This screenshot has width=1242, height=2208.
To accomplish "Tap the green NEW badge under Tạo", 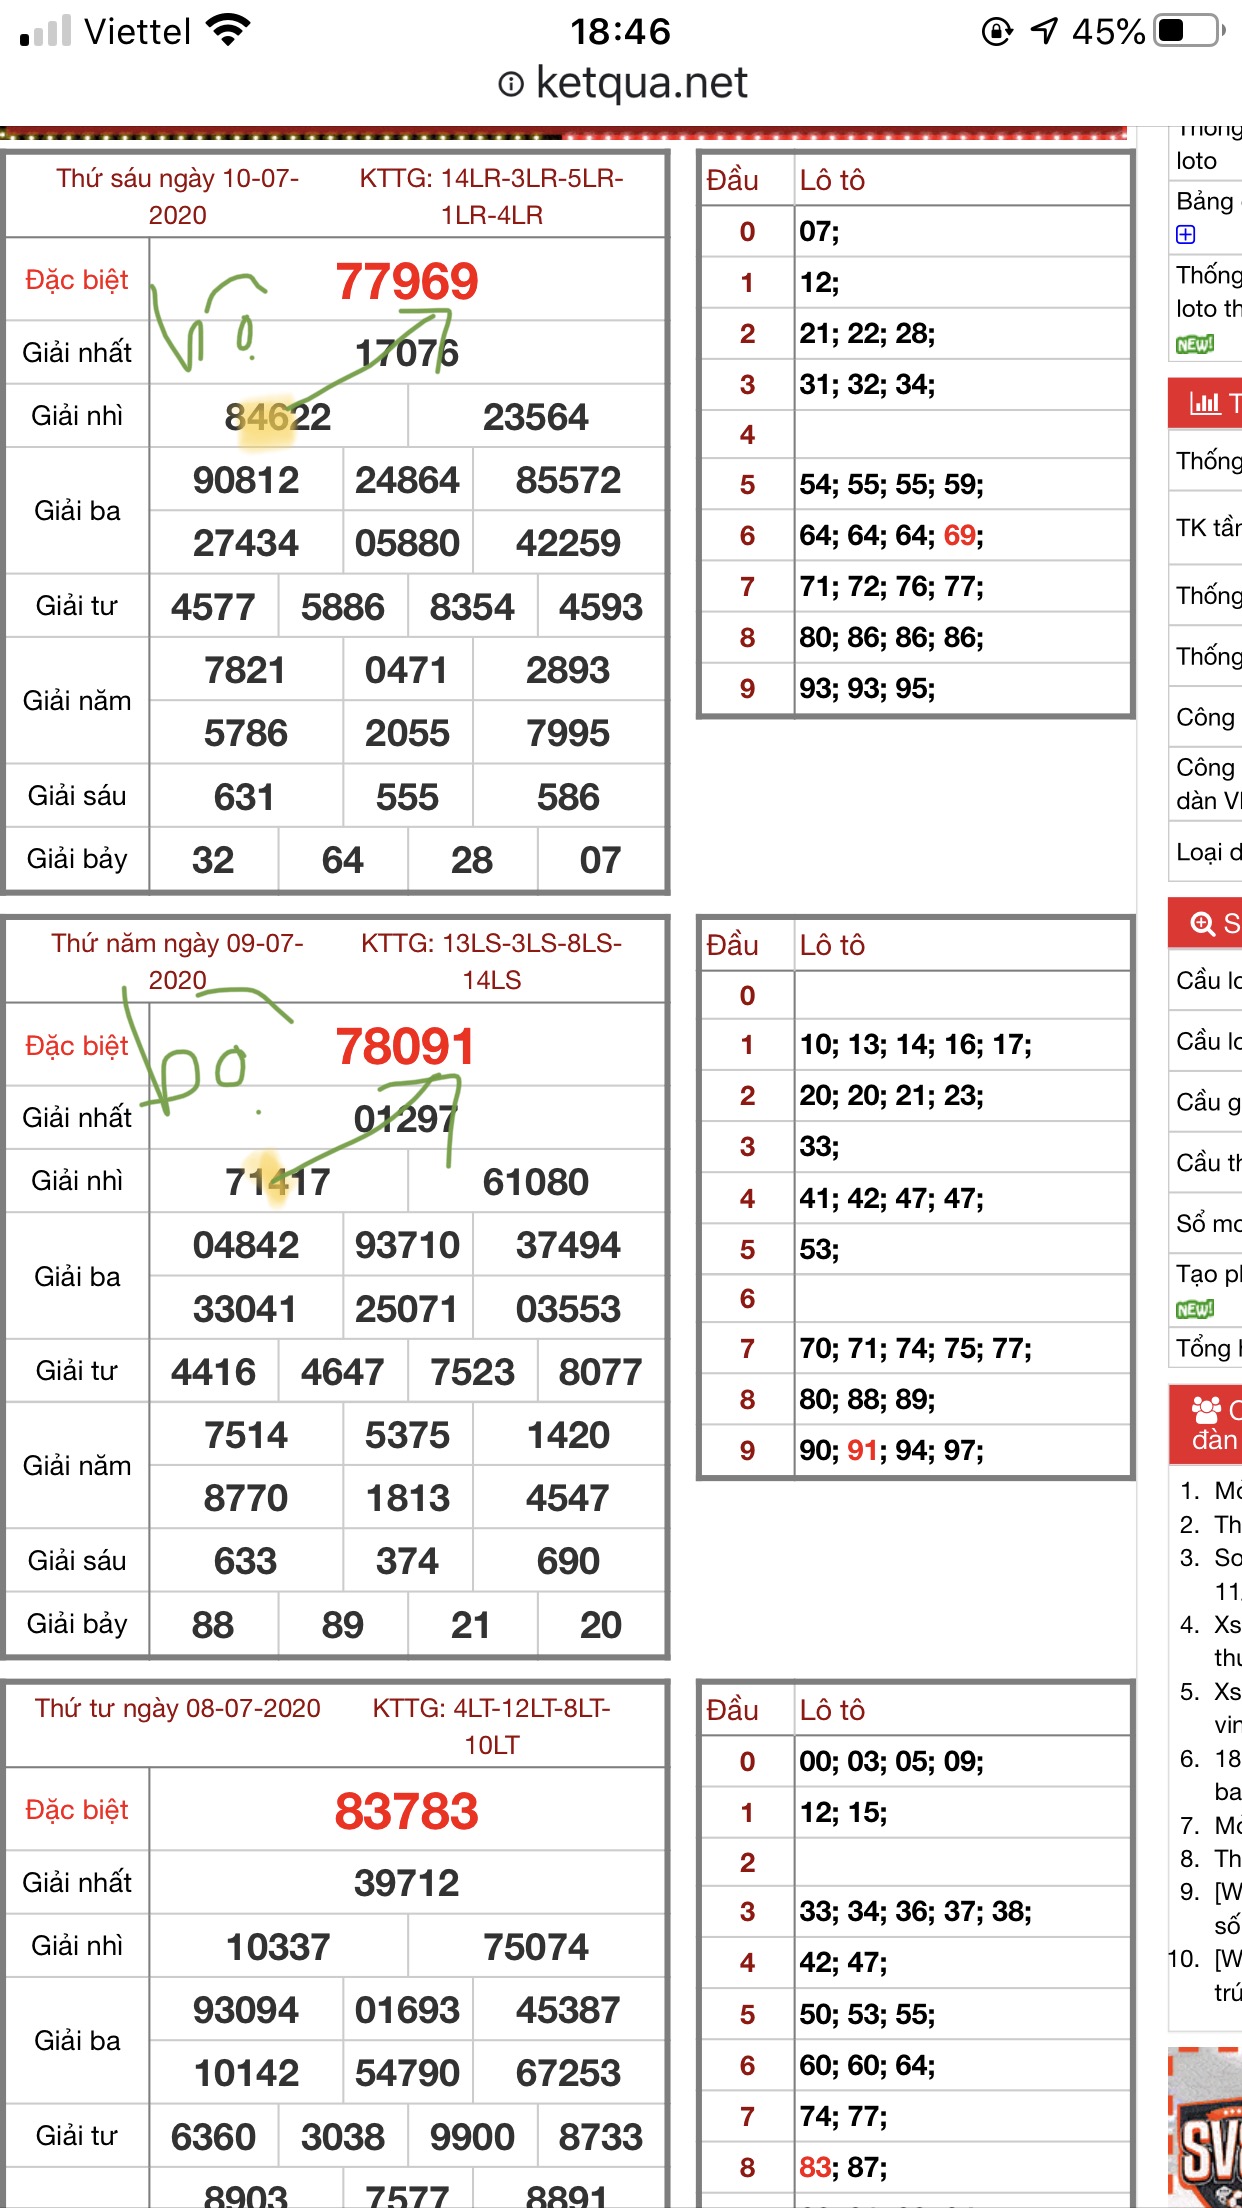I will point(1195,1309).
